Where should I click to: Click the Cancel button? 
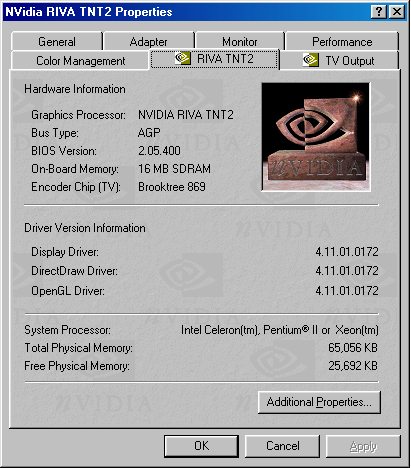point(282,446)
